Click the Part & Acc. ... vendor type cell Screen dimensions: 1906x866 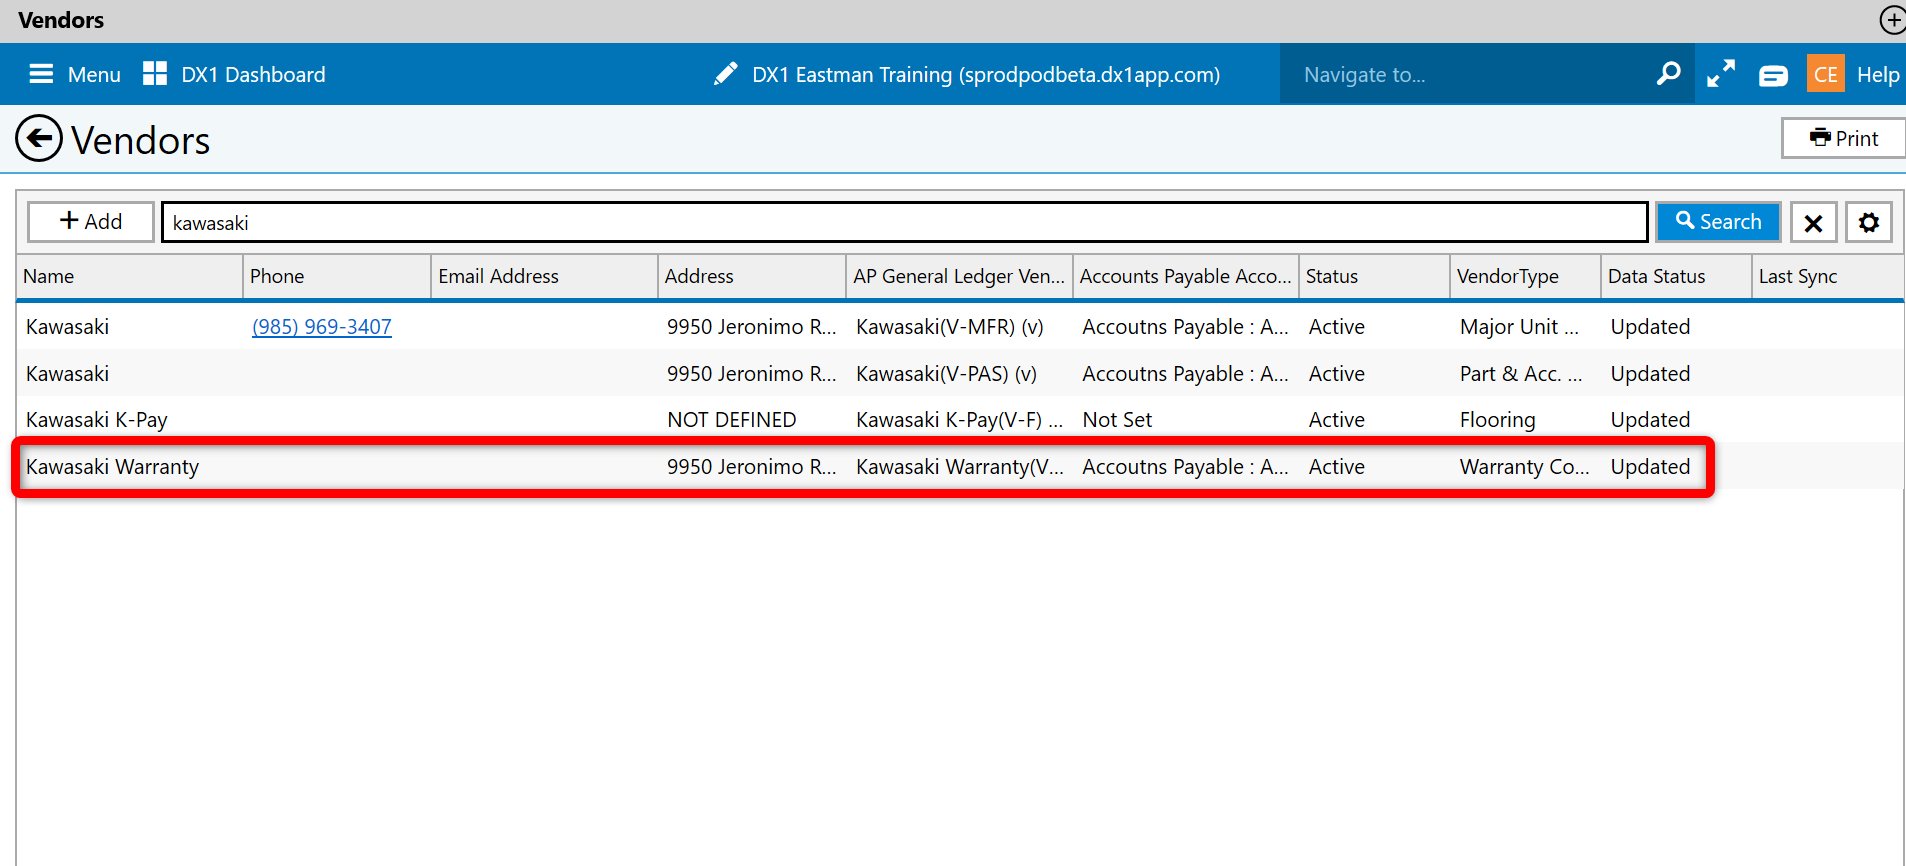tap(1521, 374)
